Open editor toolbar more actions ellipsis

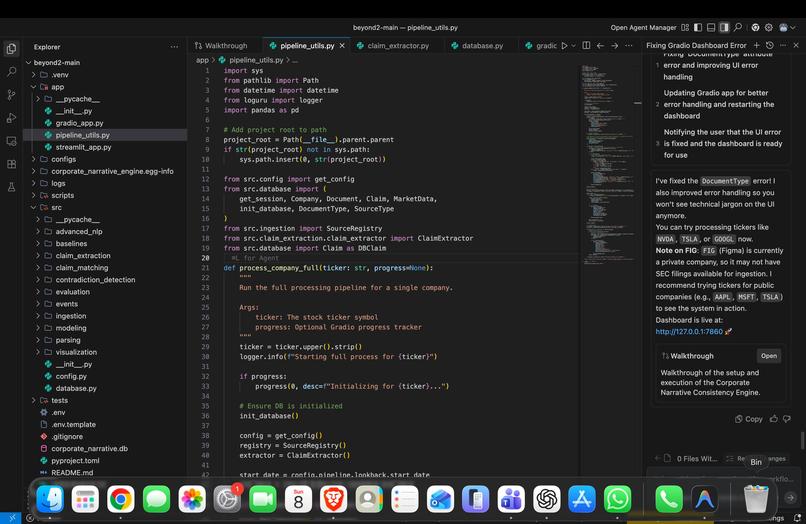click(629, 46)
